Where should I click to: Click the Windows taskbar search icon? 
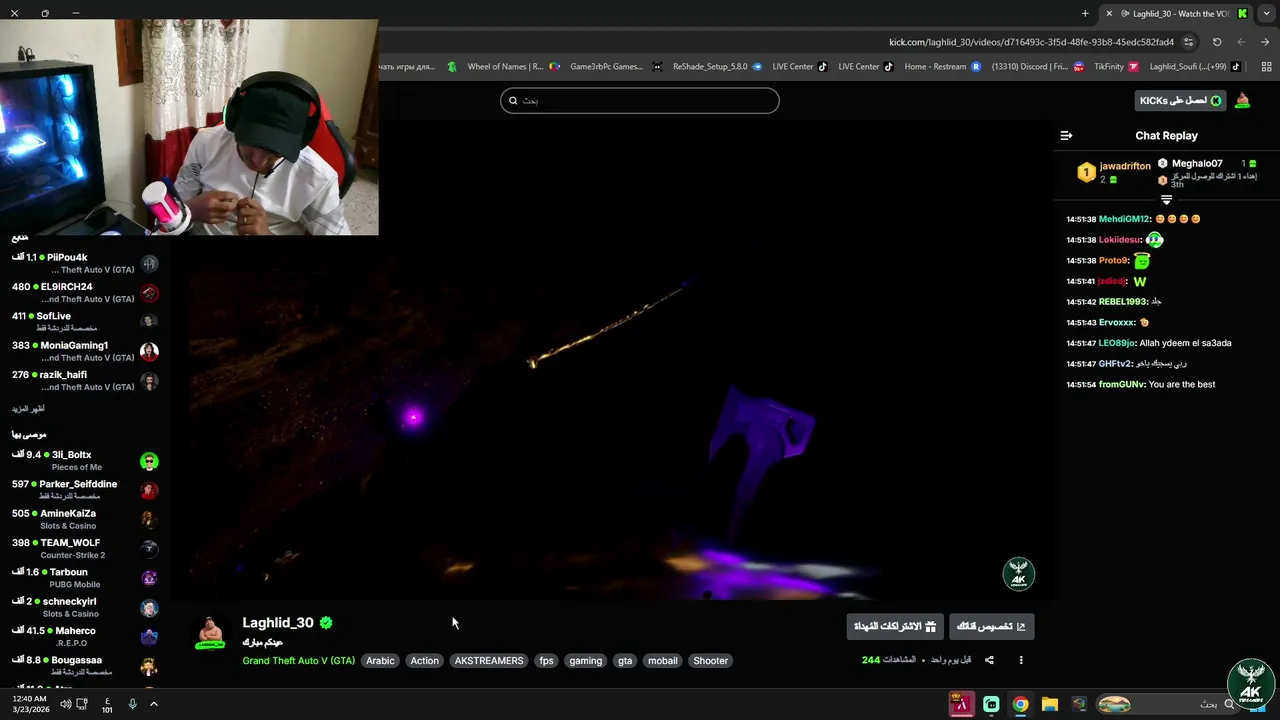(x=1230, y=704)
